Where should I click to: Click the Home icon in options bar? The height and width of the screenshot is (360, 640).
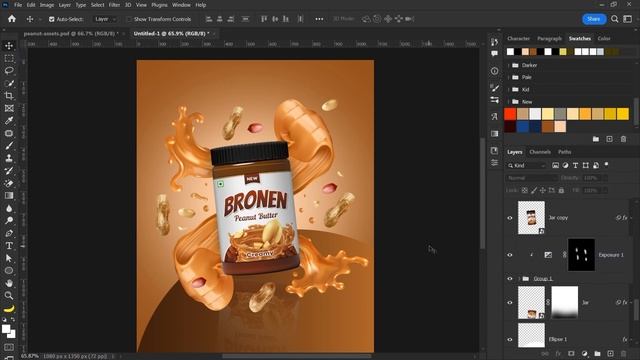[12, 19]
